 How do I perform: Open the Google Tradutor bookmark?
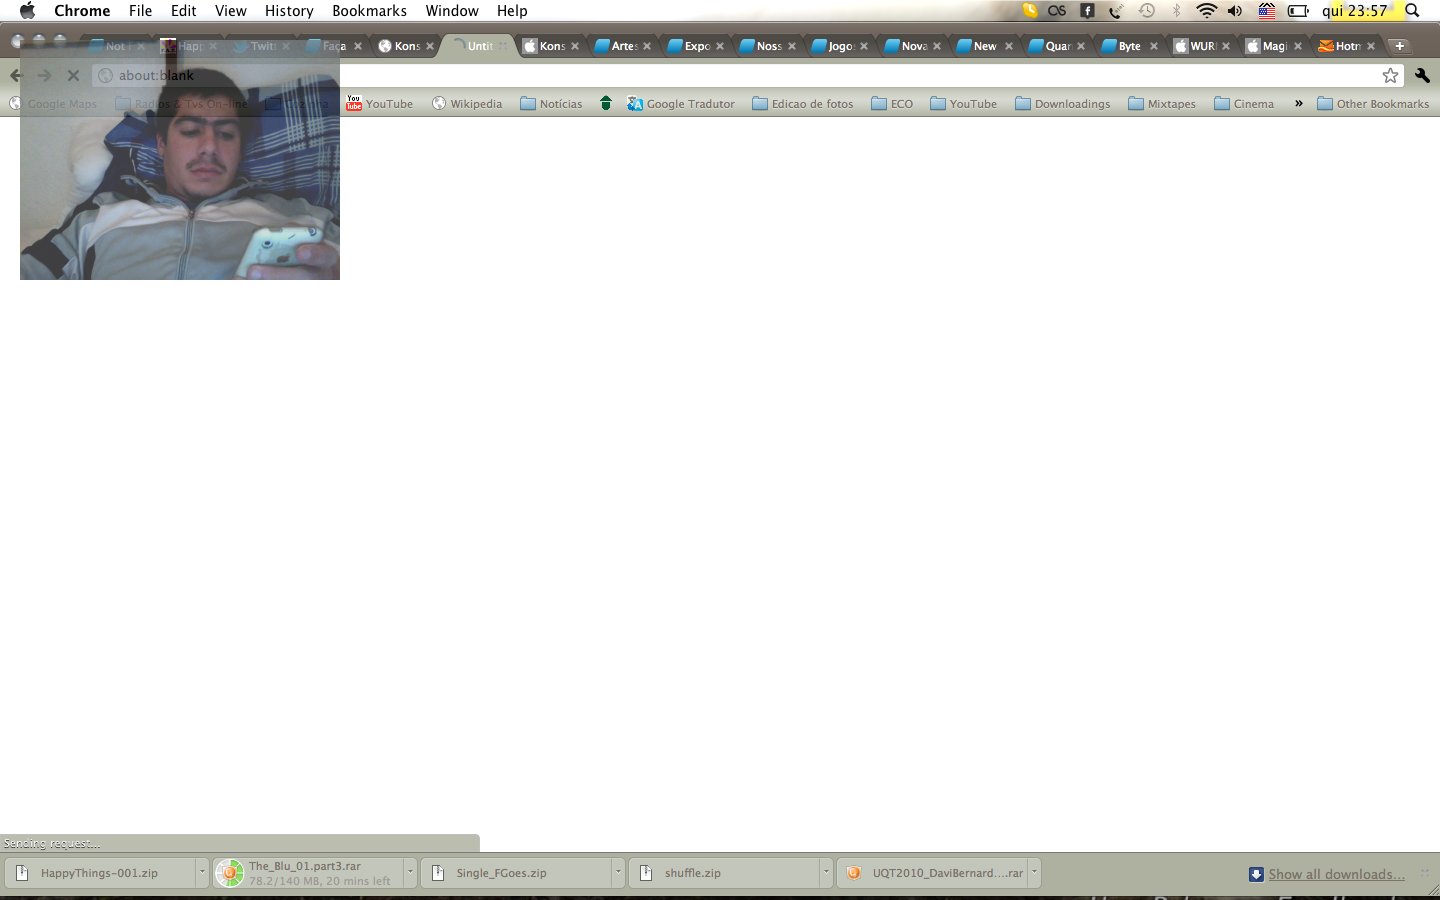681,103
